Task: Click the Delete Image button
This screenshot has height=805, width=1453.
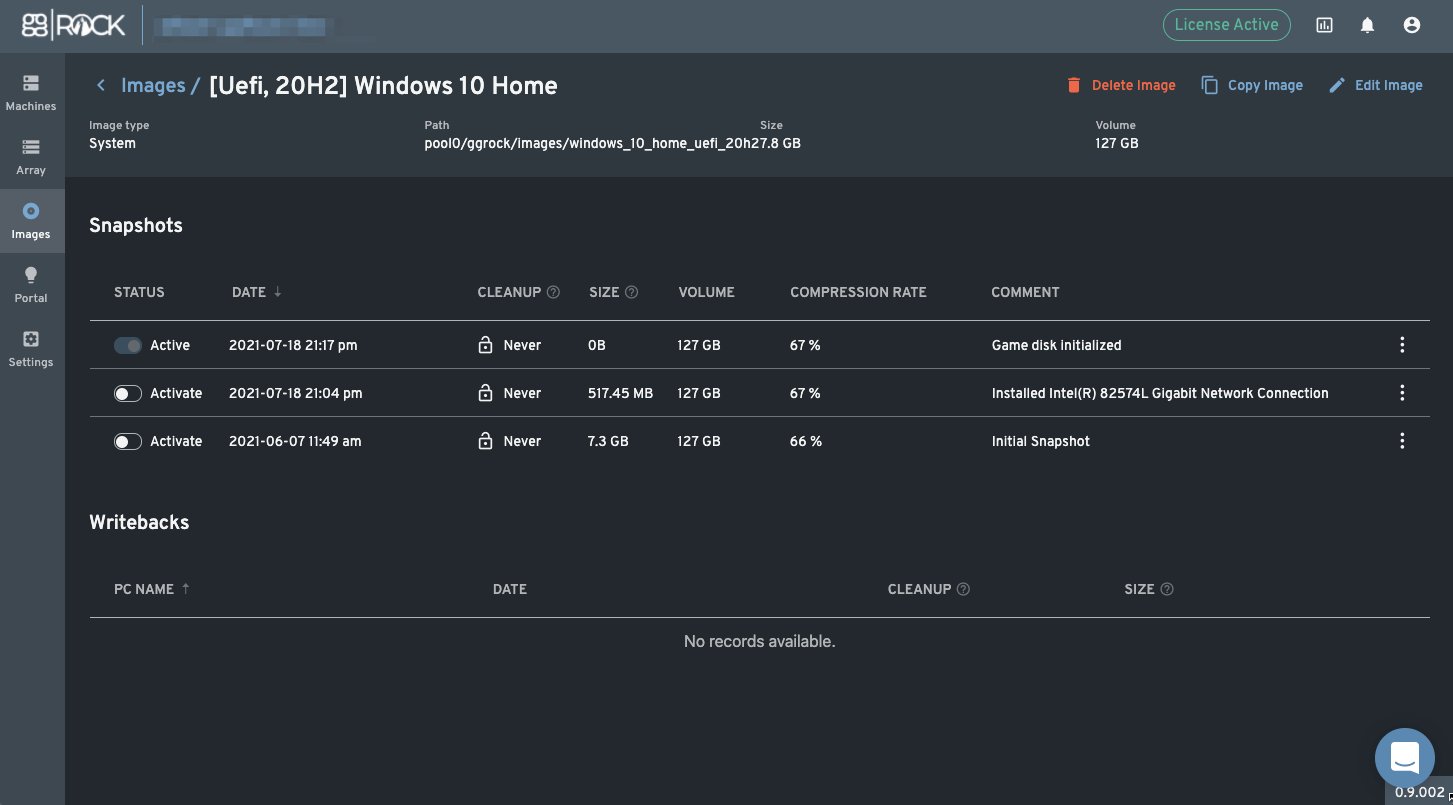Action: tap(1121, 85)
